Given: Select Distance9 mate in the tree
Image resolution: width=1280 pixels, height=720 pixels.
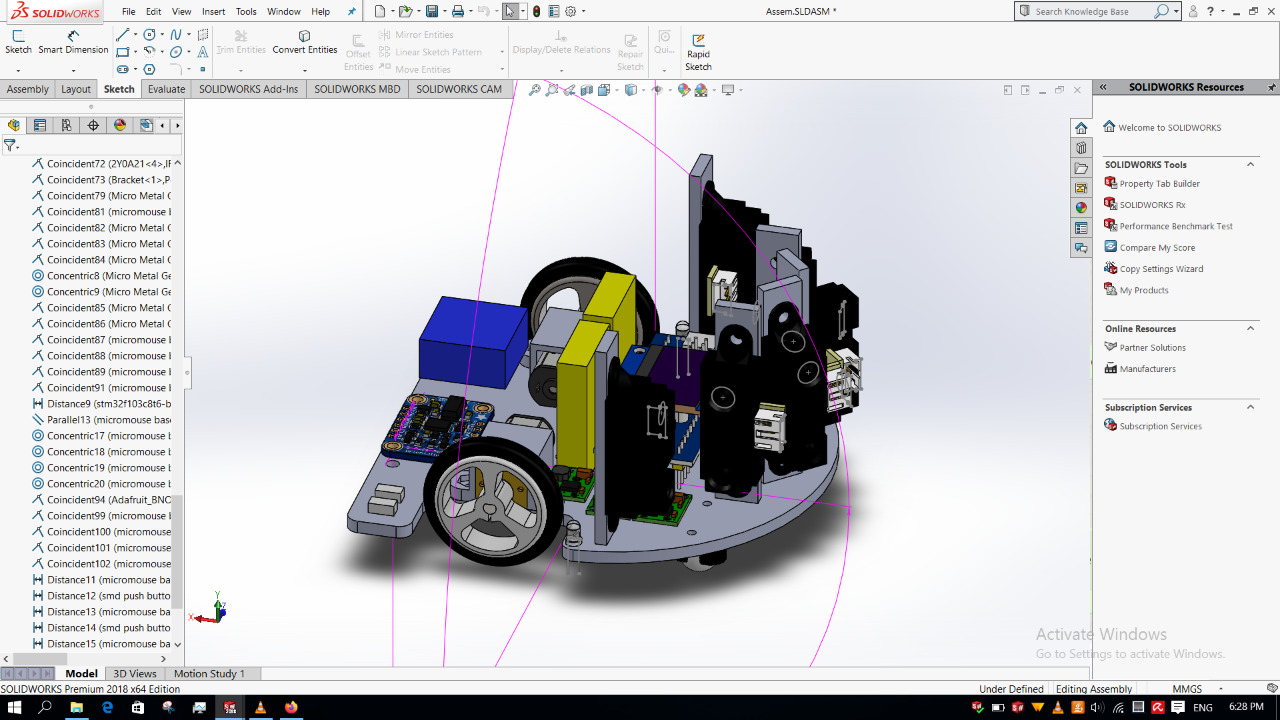Looking at the screenshot, I should click(100, 404).
